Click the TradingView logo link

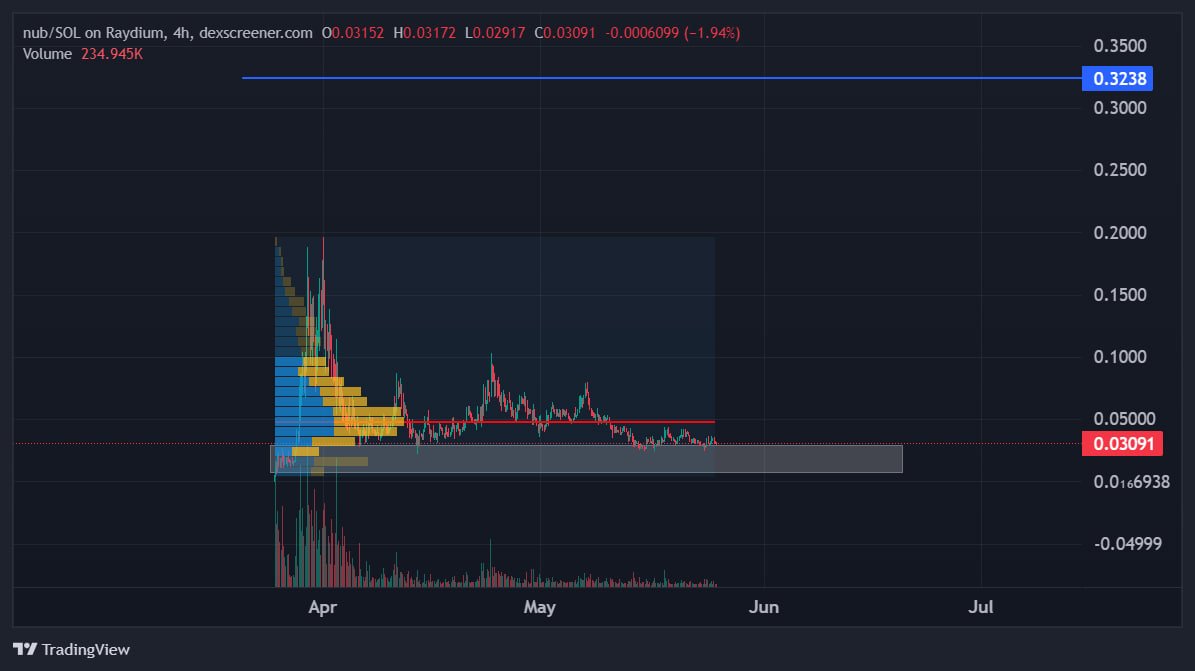pos(71,649)
